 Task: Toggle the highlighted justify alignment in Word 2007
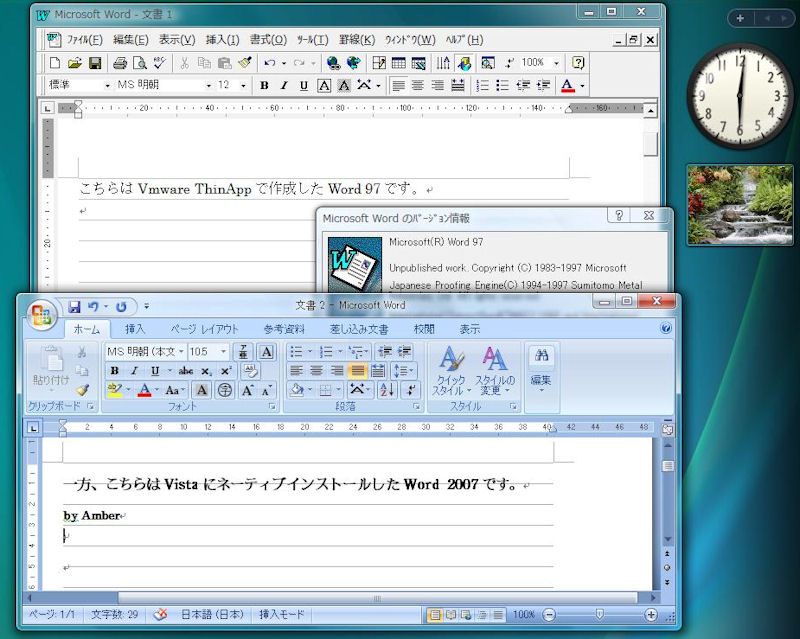pyautogui.click(x=358, y=371)
